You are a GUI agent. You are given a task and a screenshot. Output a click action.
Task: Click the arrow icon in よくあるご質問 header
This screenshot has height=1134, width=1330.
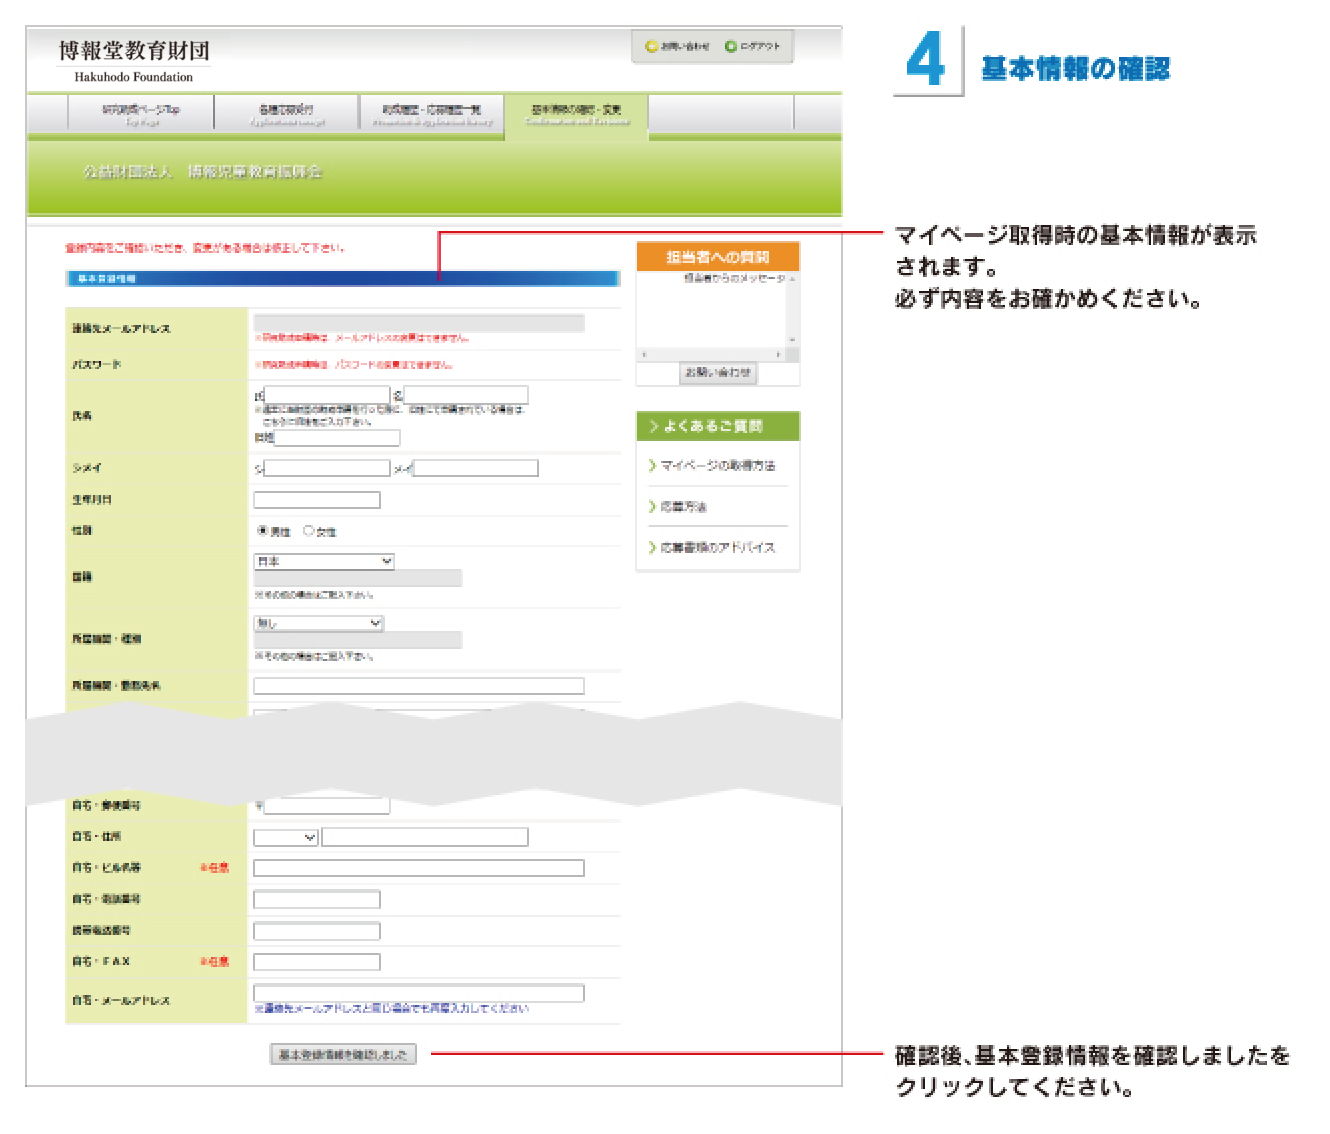click(x=654, y=426)
